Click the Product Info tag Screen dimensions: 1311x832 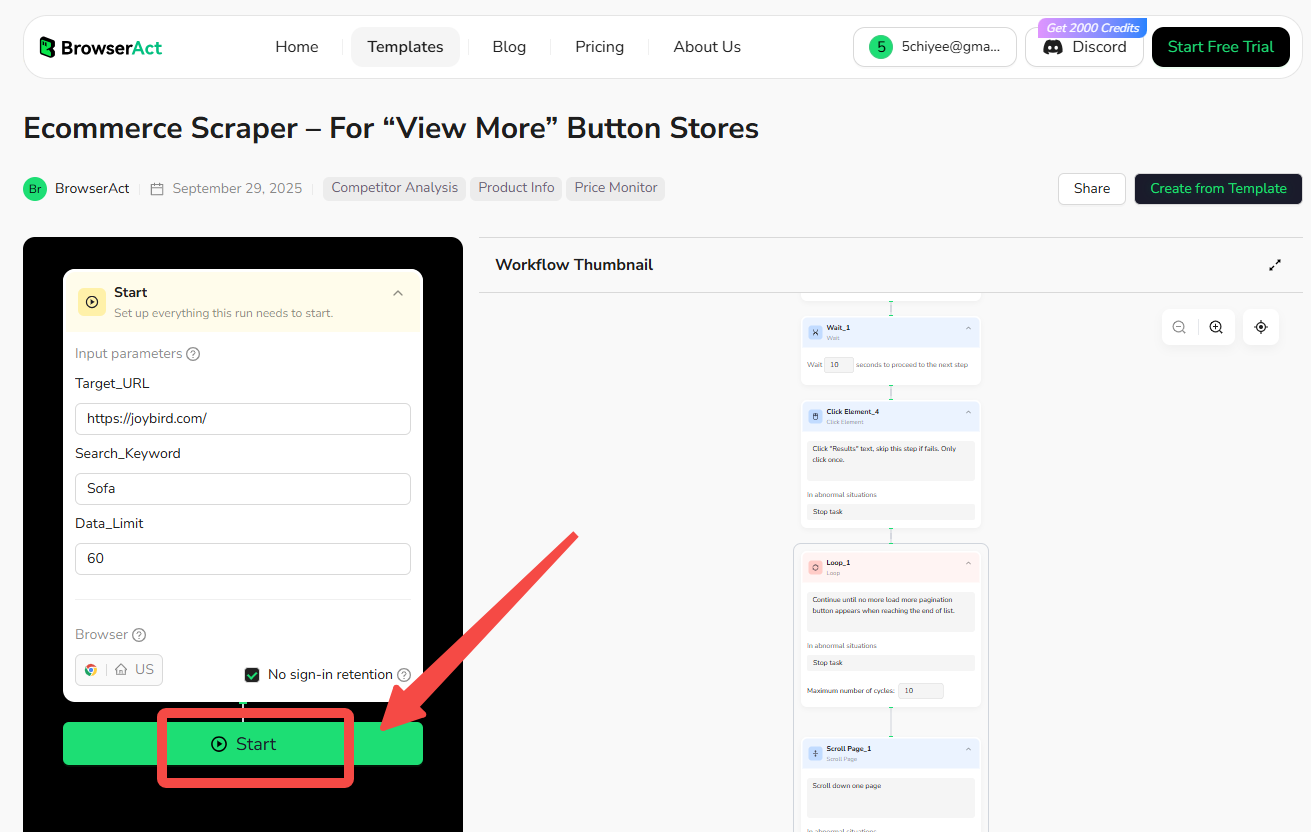tap(516, 188)
